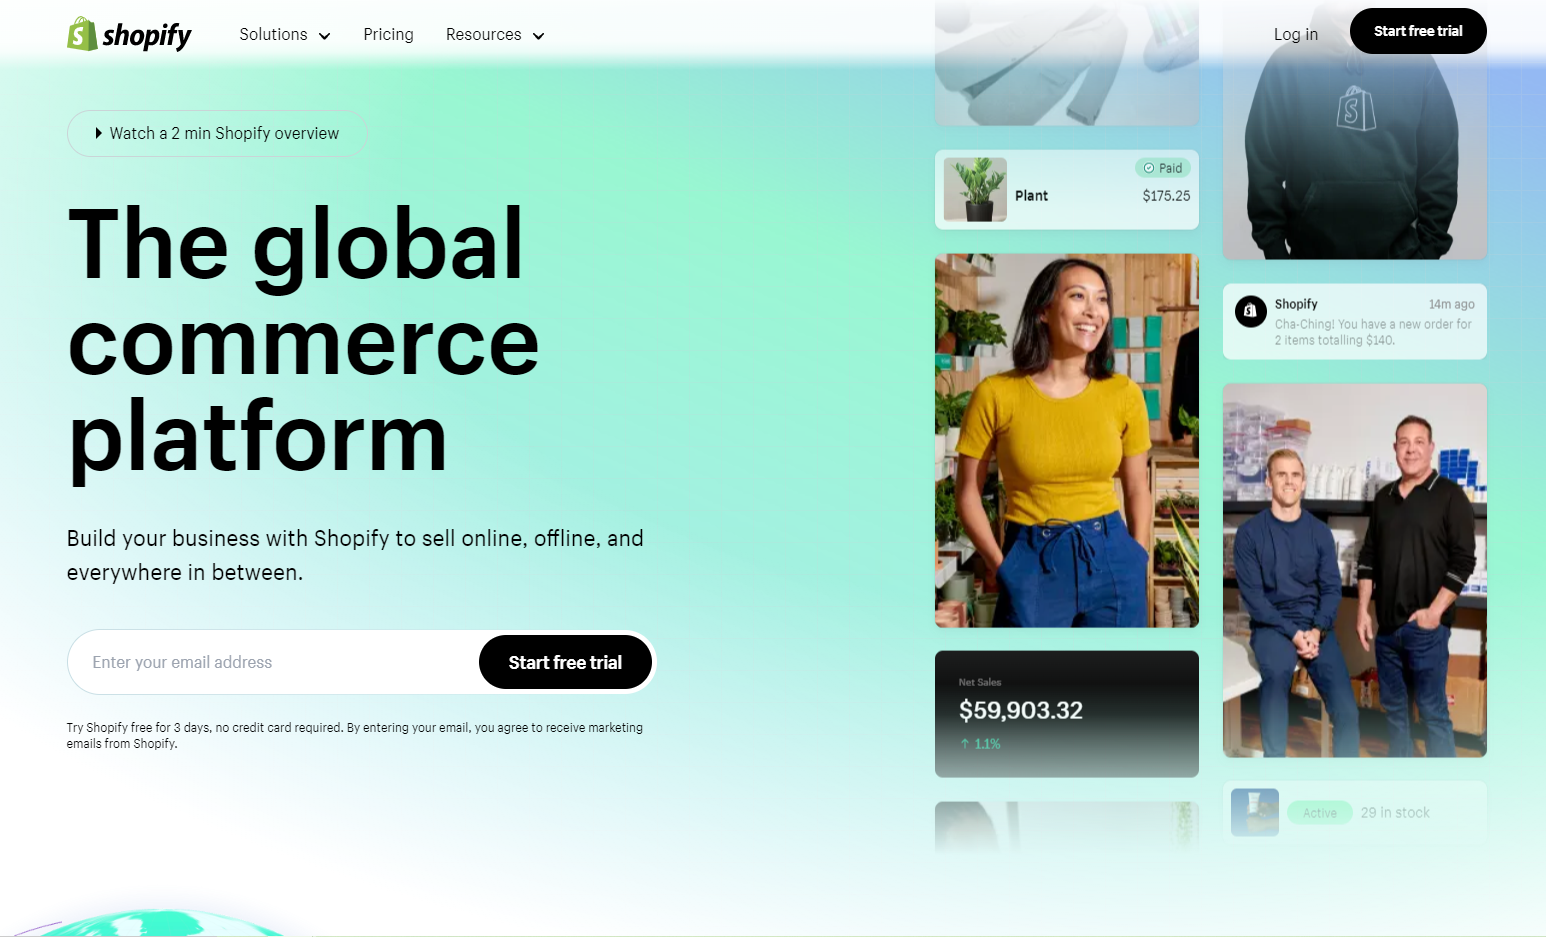This screenshot has height=937, width=1546.
Task: Click the product thumbnail beside Active badge
Action: point(1255,812)
